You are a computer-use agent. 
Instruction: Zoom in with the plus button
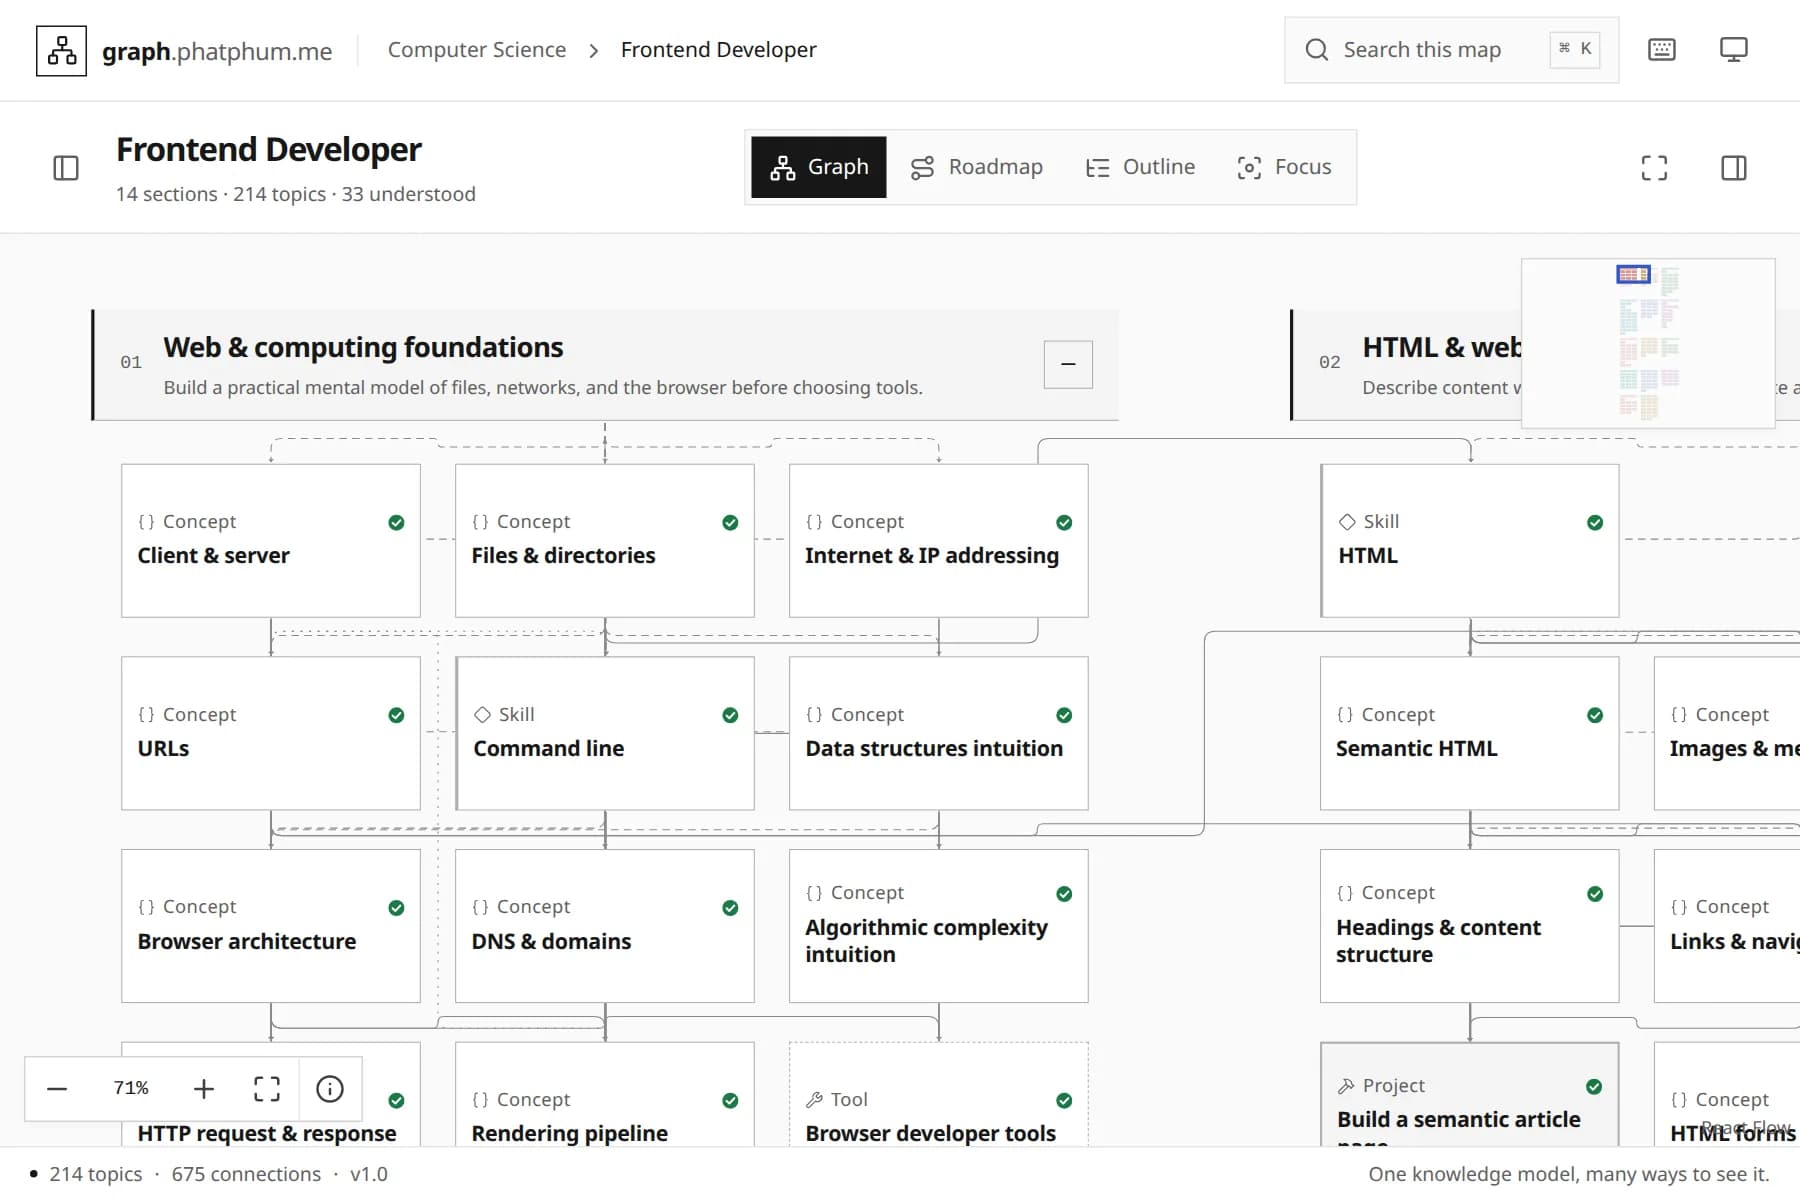coord(204,1088)
